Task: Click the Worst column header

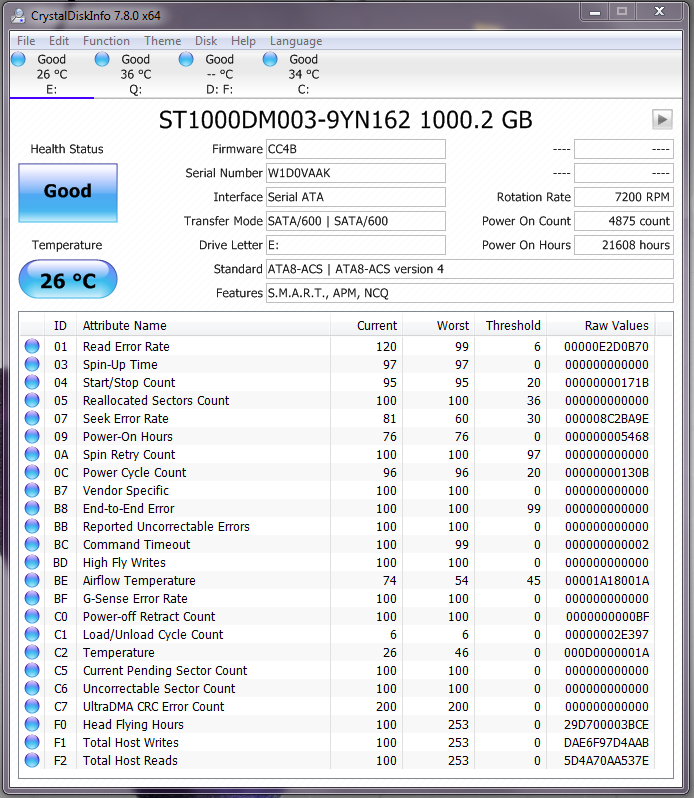Action: click(438, 326)
